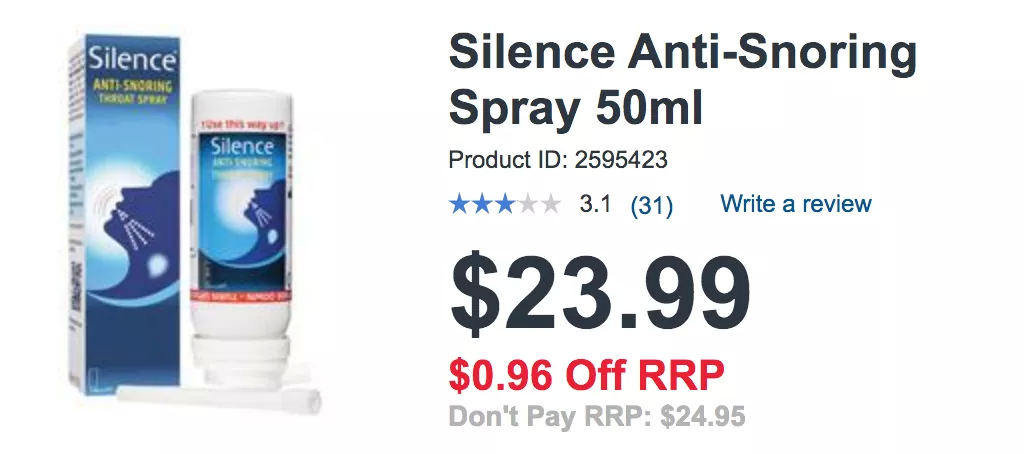Screen dimensions: 1024x454
Task: Click the 3.1 average rating number
Action: [x=595, y=204]
